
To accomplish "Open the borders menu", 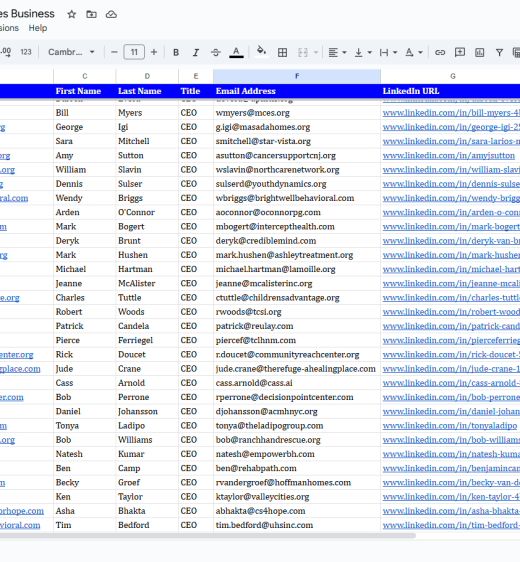I will coord(282,53).
